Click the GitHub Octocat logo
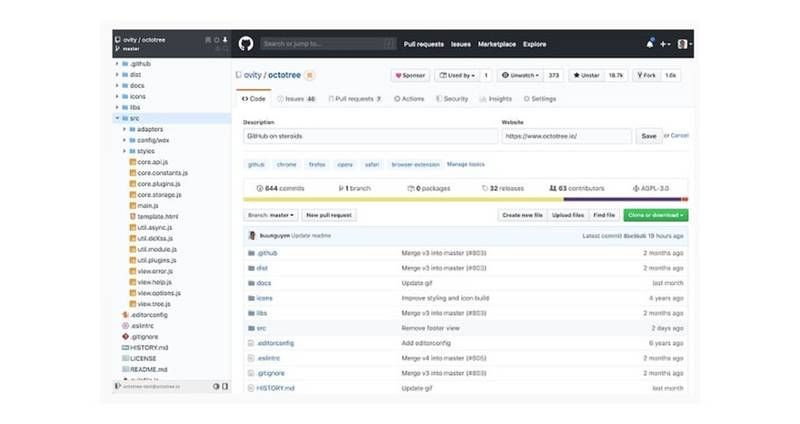This screenshot has height=424, width=800. pyautogui.click(x=245, y=44)
